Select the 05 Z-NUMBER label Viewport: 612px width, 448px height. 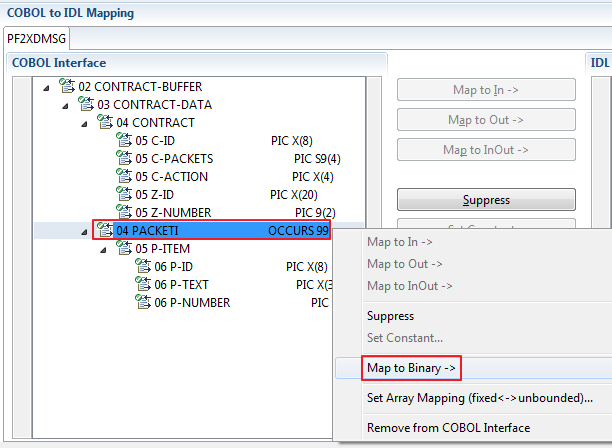click(173, 212)
